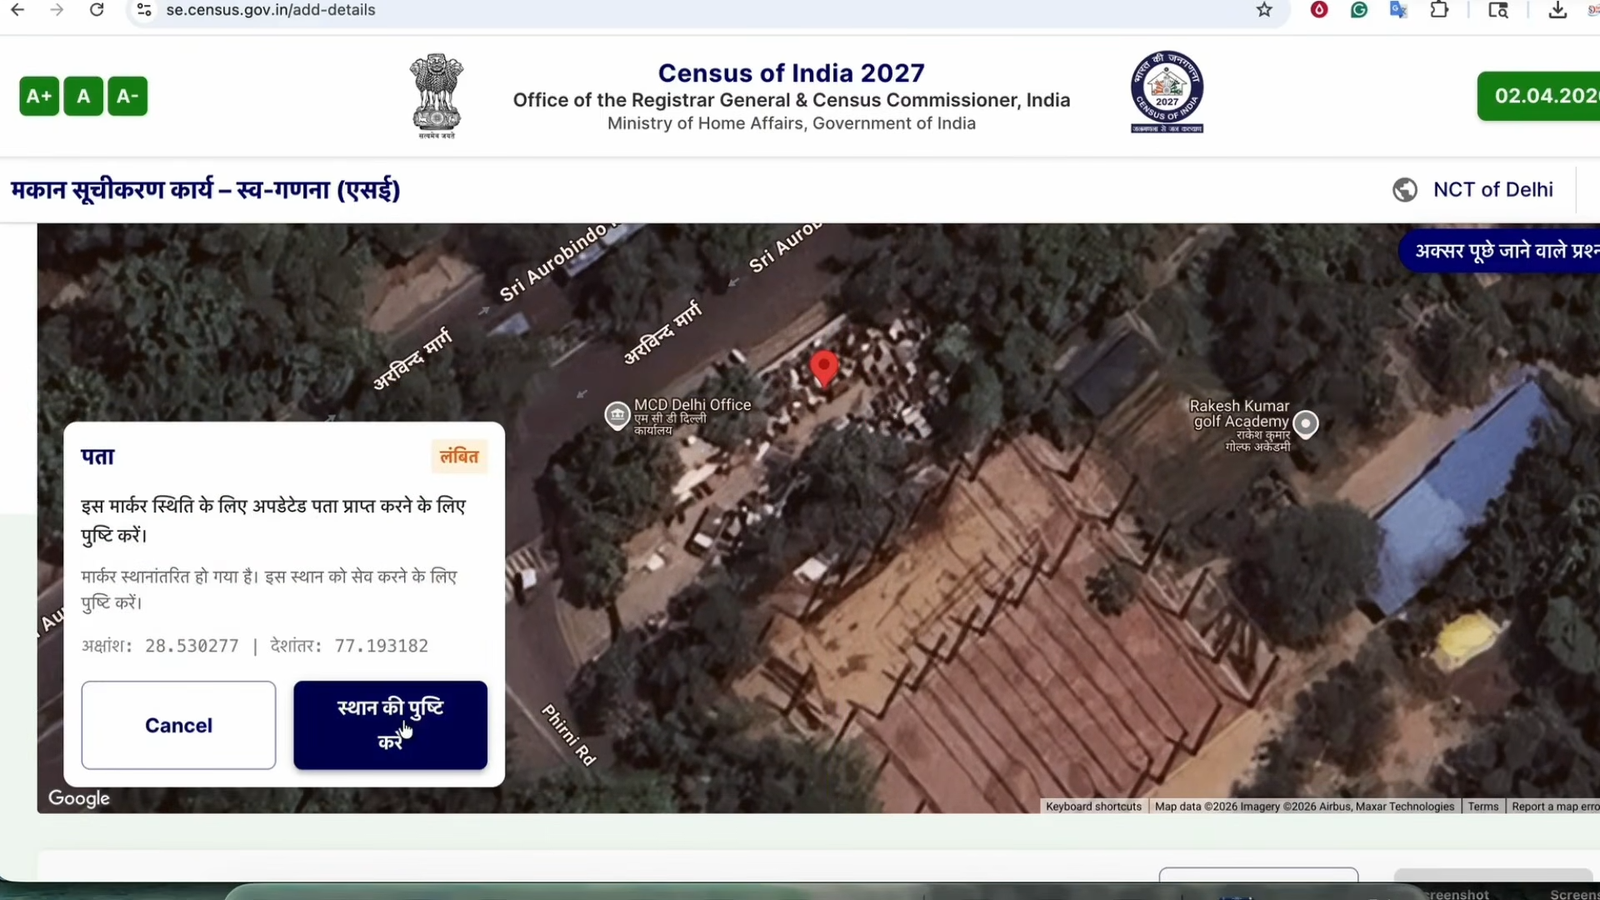Open the browser Extensions puzzle icon
The image size is (1600, 900).
point(1438,10)
